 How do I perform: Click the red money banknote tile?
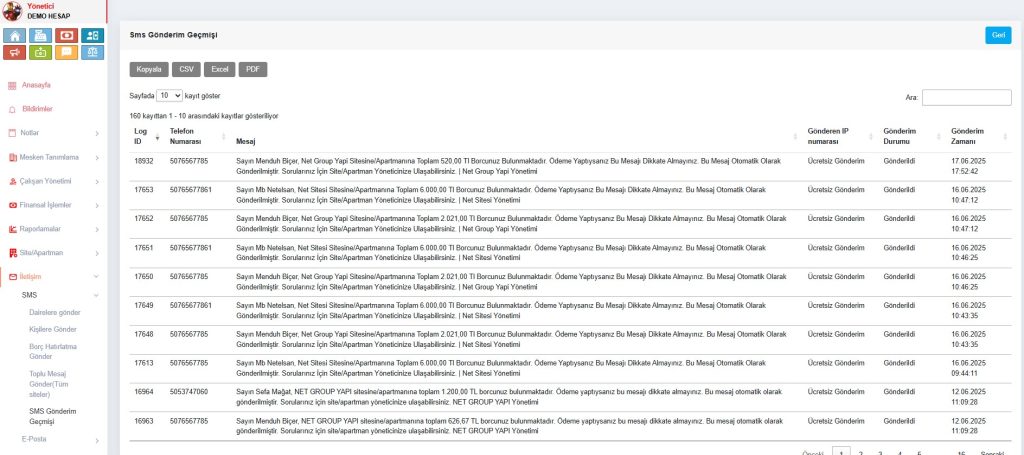click(66, 35)
